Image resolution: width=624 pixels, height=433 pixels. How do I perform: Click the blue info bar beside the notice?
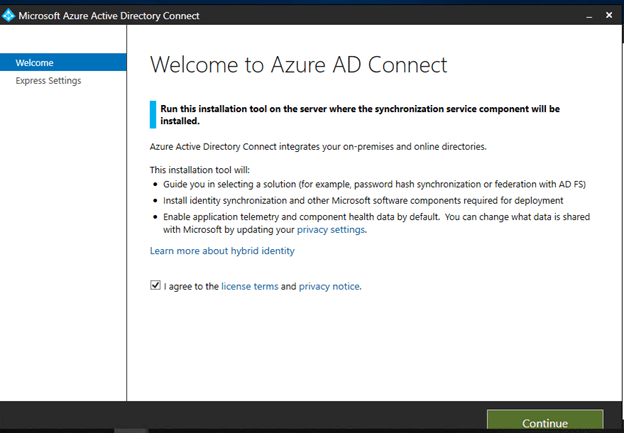point(153,114)
